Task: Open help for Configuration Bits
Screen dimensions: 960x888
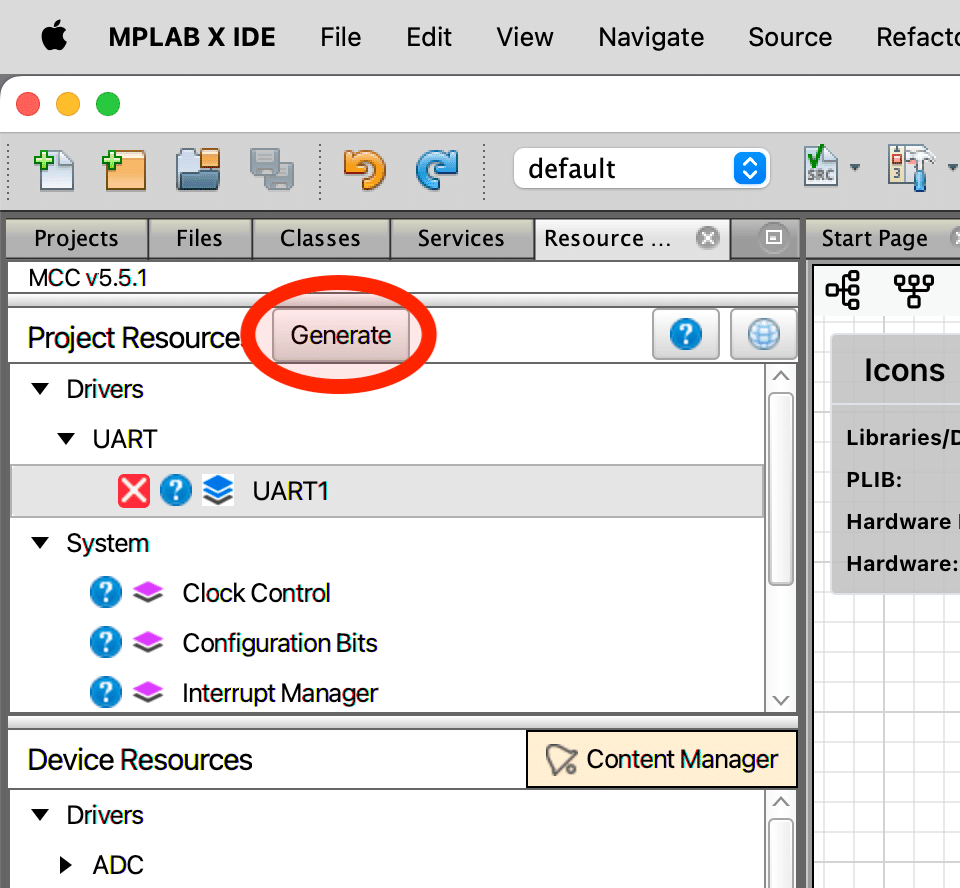Action: pos(106,642)
